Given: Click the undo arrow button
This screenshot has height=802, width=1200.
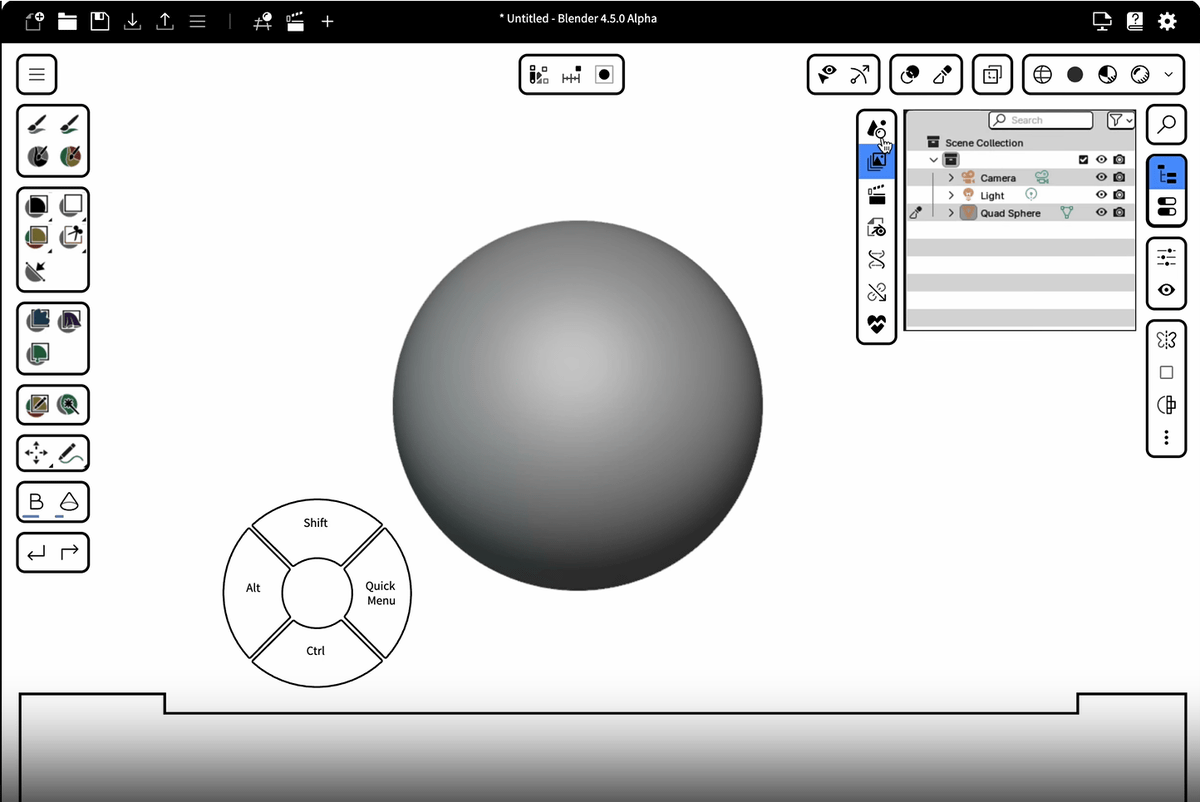Looking at the screenshot, I should tap(37, 552).
